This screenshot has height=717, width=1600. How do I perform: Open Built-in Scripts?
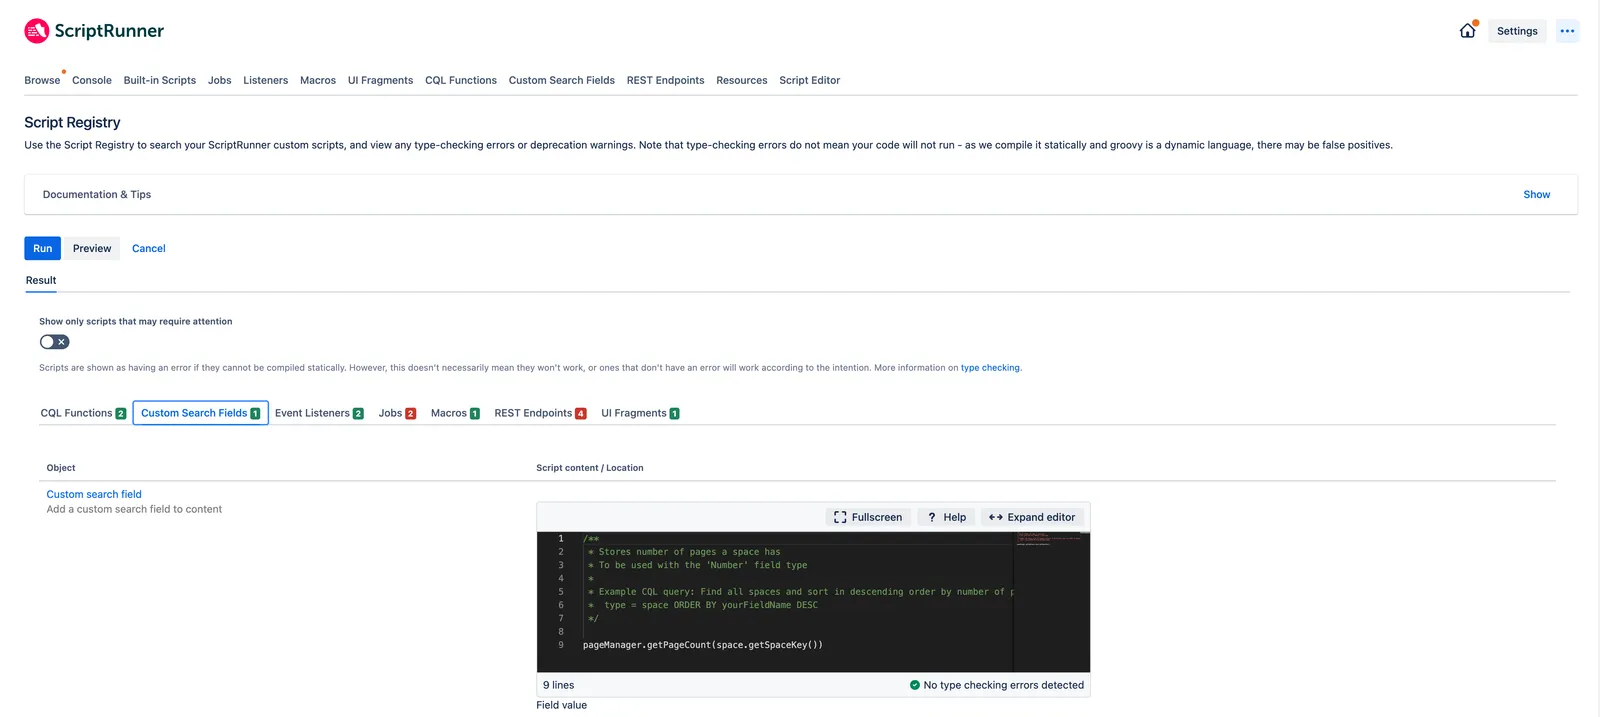coord(160,80)
